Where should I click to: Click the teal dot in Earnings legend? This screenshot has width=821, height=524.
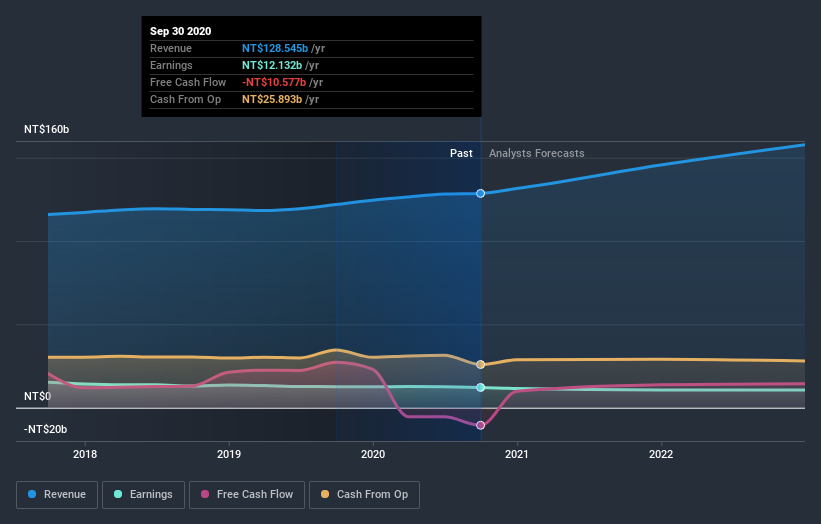[x=118, y=494]
